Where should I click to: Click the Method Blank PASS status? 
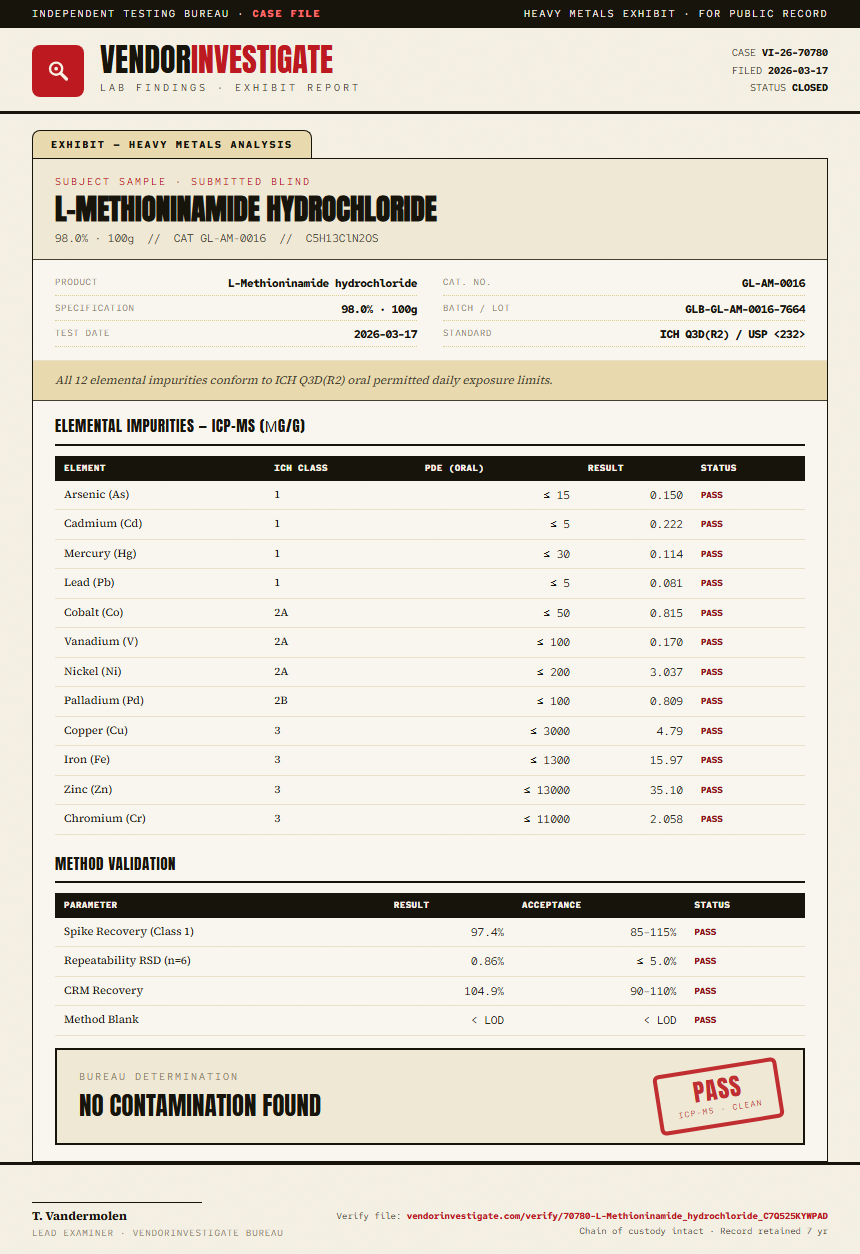[x=705, y=1020]
